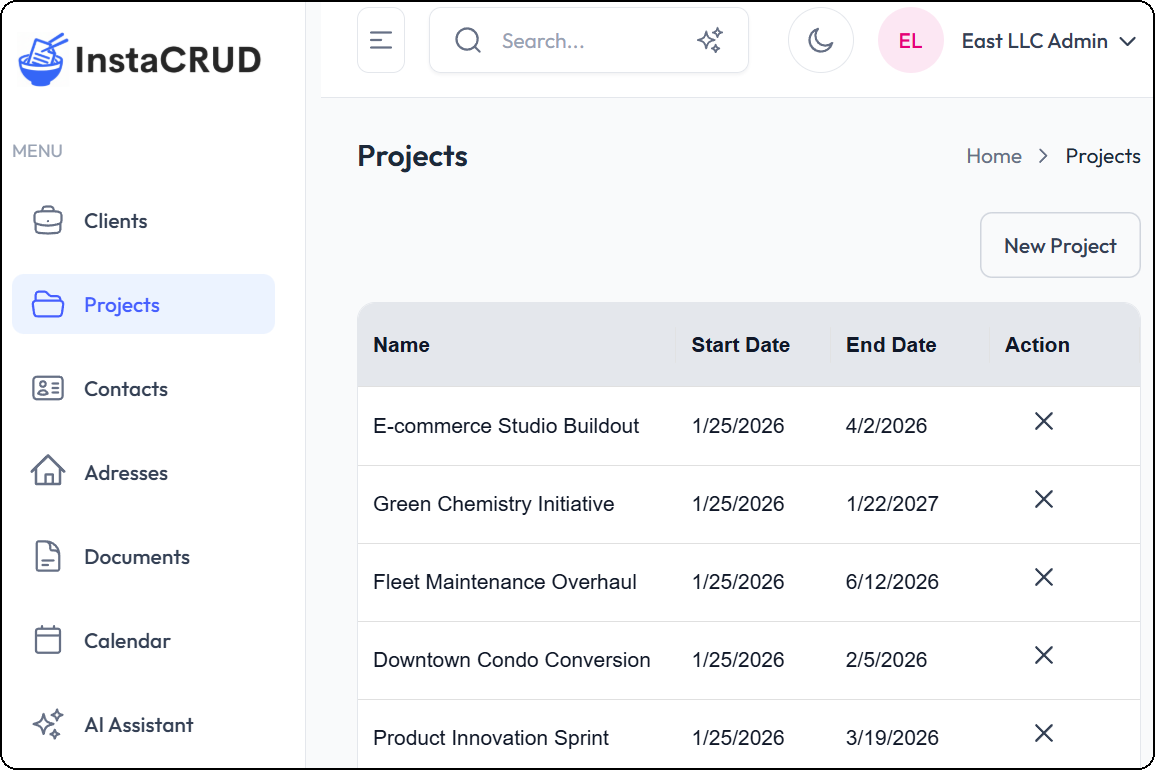Sort by the Start Date column header
Image resolution: width=1155 pixels, height=770 pixels.
(x=741, y=345)
